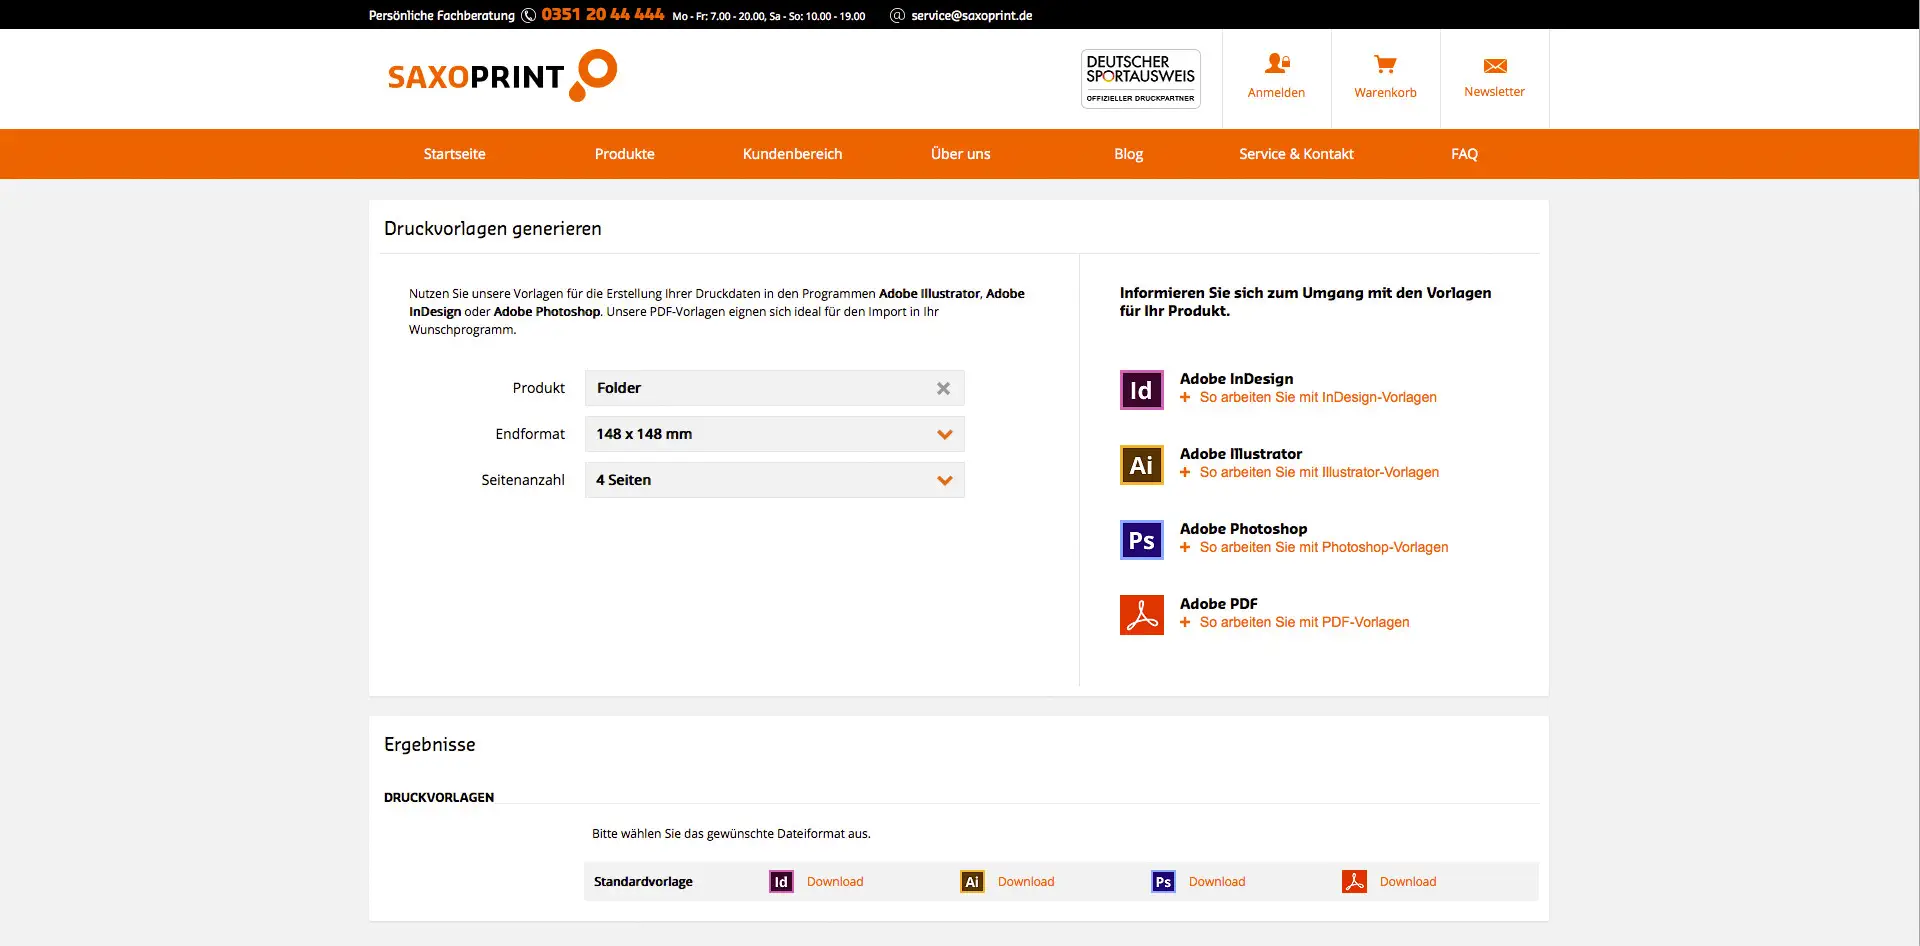1920x946 pixels.
Task: Expand So arbeiten Sie mit PDF-Vorlagen
Action: 1303,622
